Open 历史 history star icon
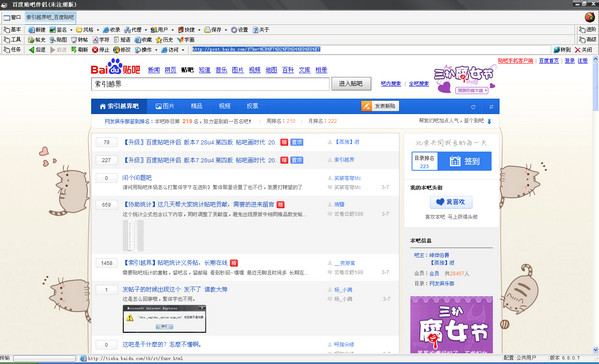 [164, 40]
